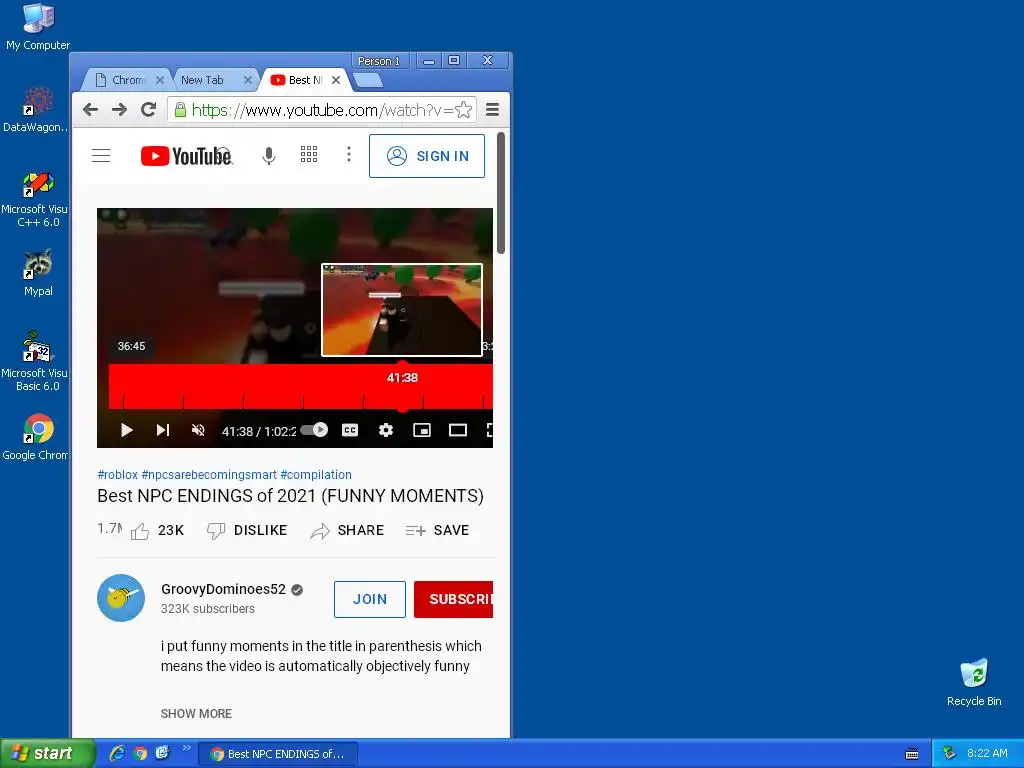Open the #npcsarebecomingsmart hashtag
This screenshot has height=768, width=1024.
point(209,475)
